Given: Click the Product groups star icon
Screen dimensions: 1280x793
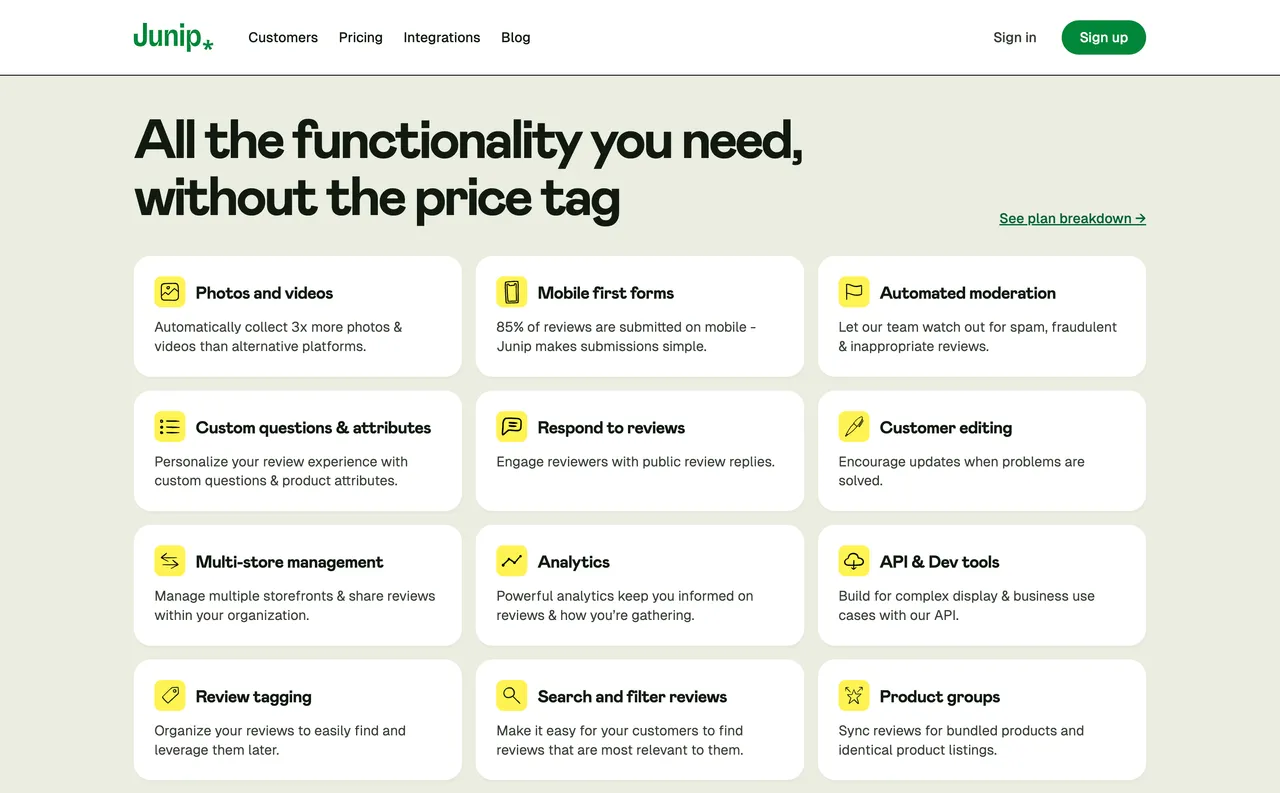Looking at the screenshot, I should tap(854, 696).
